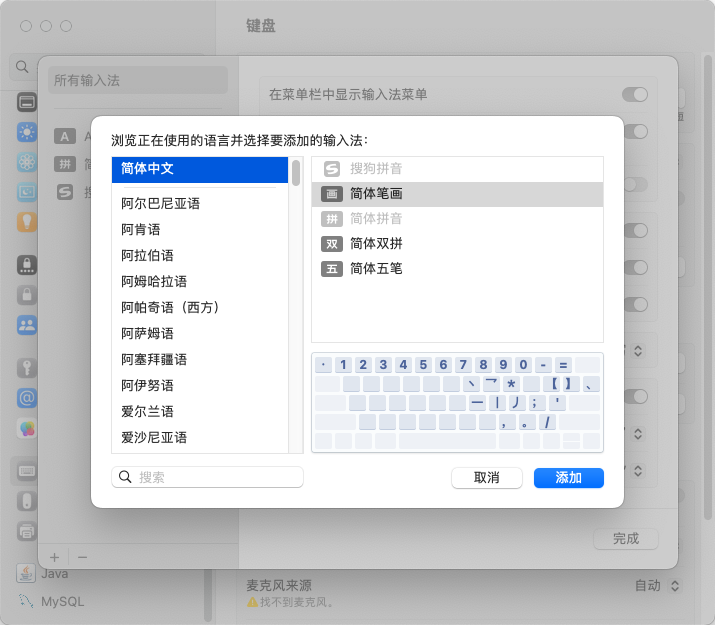The image size is (715, 625).
Task: Click the 简体双拼 双 icon
Action: click(332, 244)
